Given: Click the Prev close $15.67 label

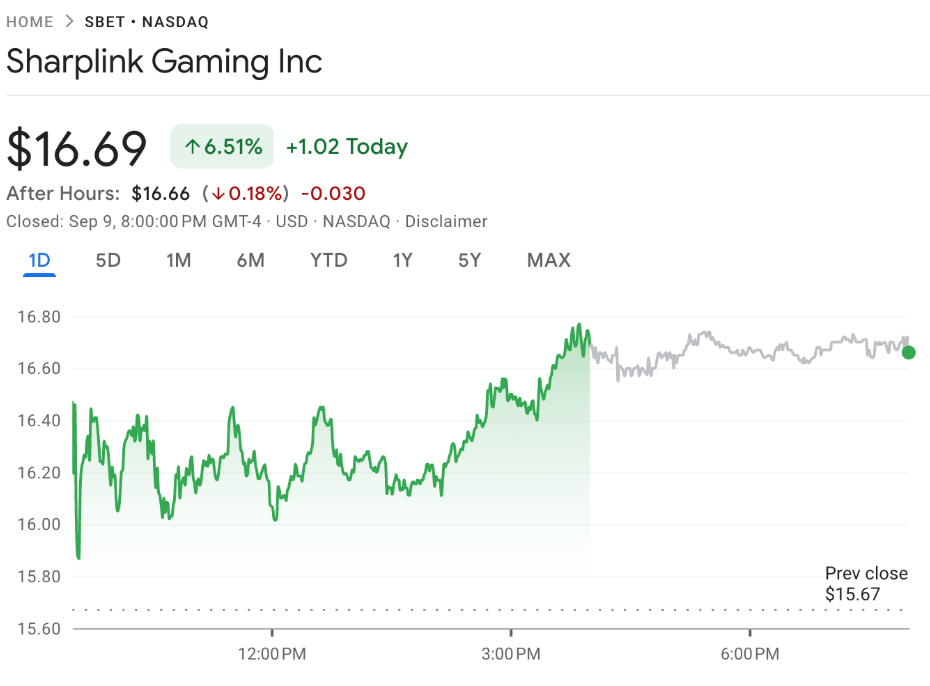Looking at the screenshot, I should click(x=866, y=584).
